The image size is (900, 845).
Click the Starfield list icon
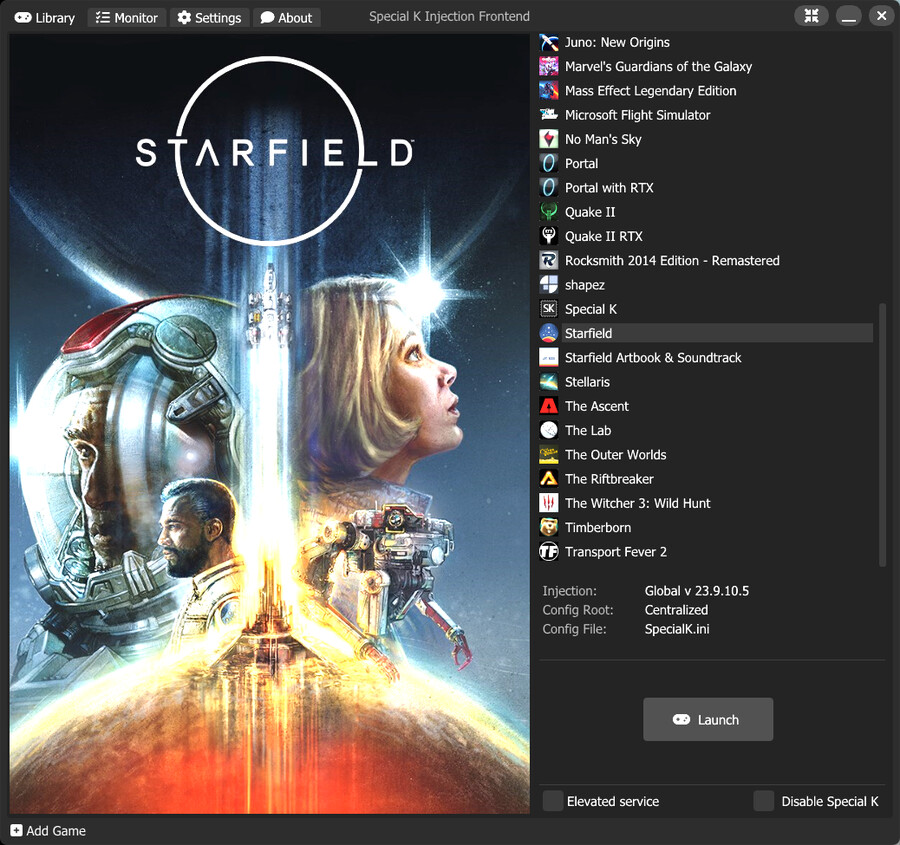[x=549, y=334]
